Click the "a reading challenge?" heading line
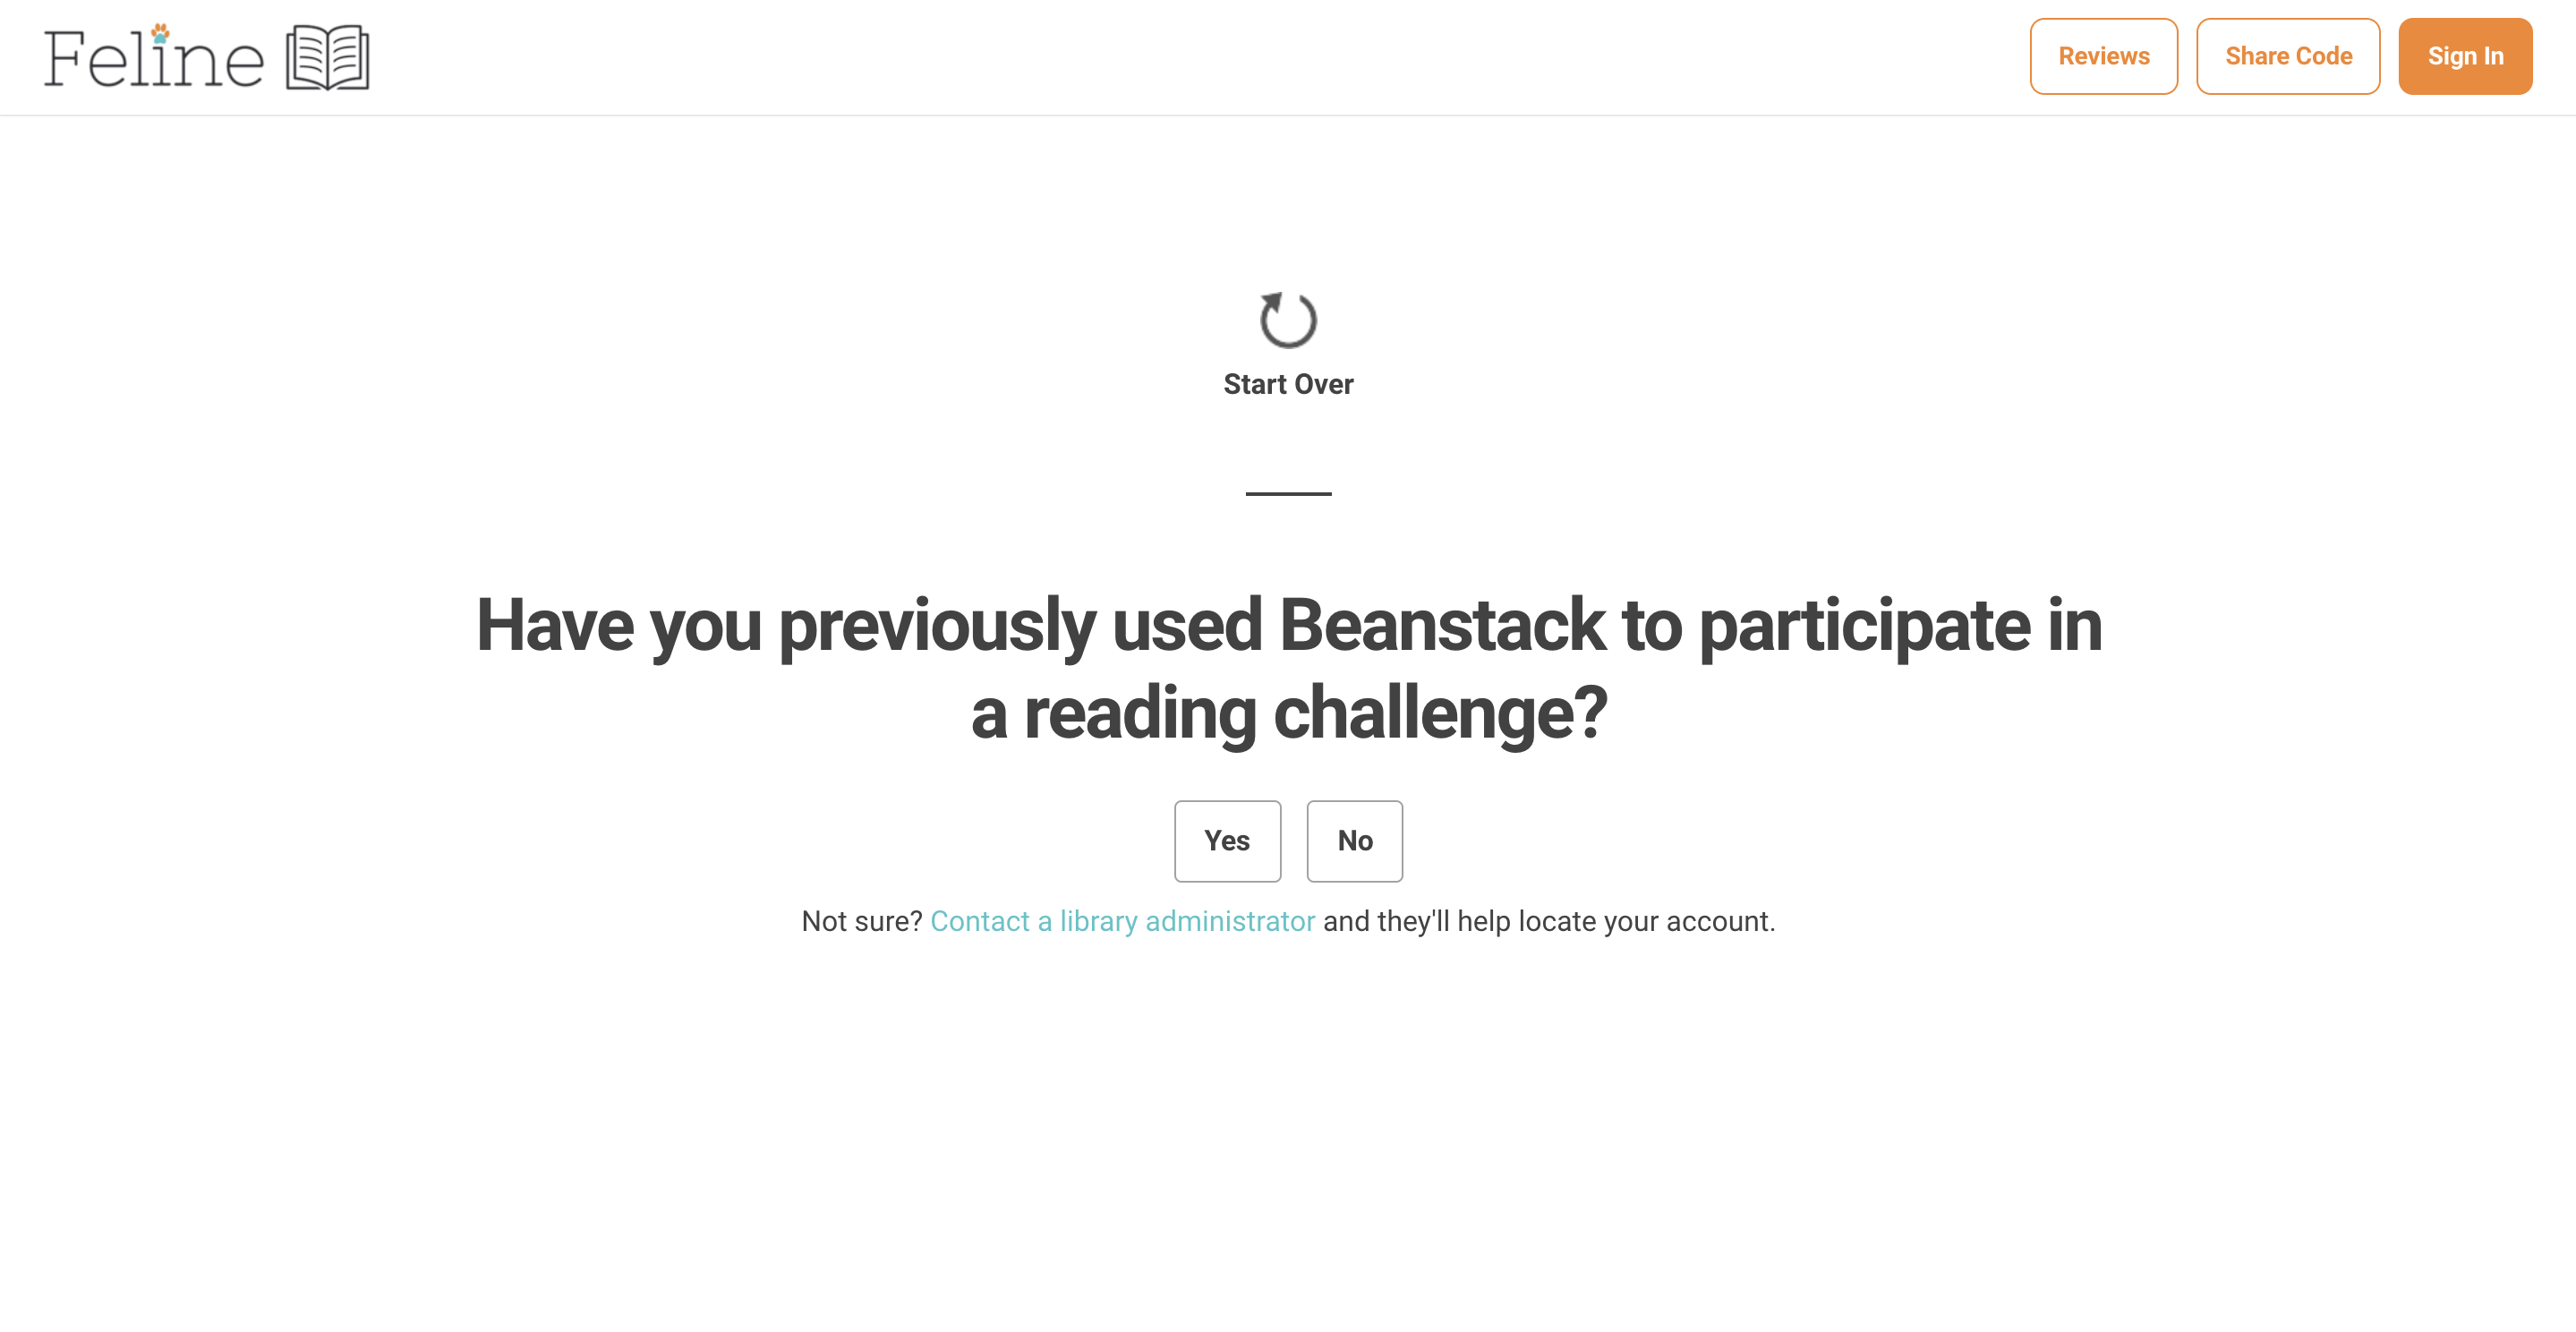 [1289, 714]
